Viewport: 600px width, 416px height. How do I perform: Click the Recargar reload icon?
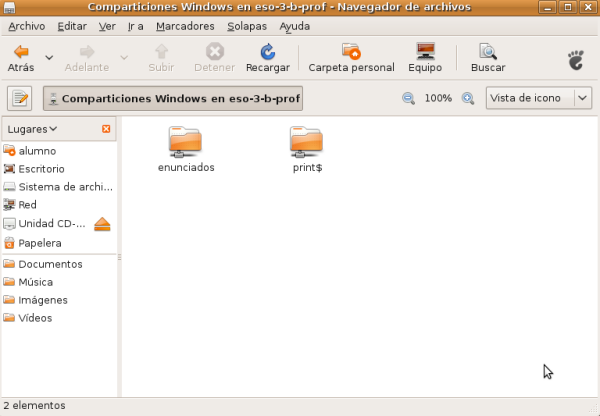[x=268, y=52]
